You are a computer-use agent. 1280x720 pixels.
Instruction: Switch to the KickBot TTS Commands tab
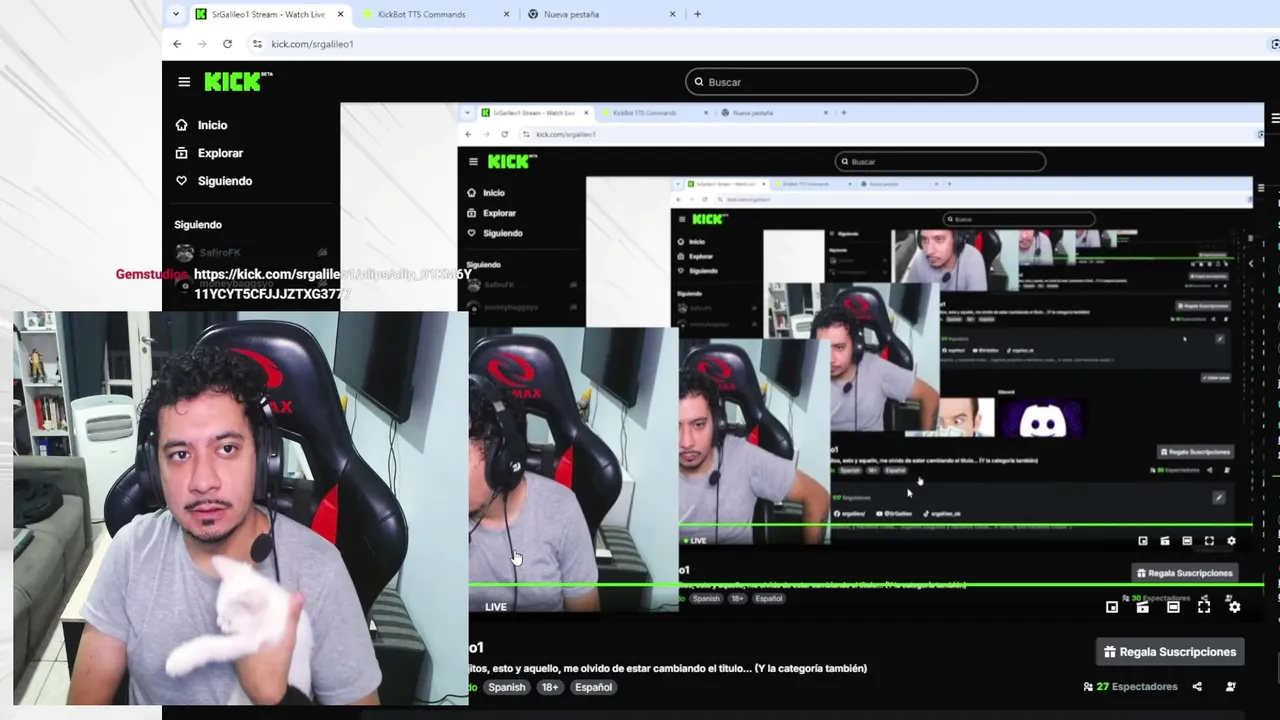[421, 14]
